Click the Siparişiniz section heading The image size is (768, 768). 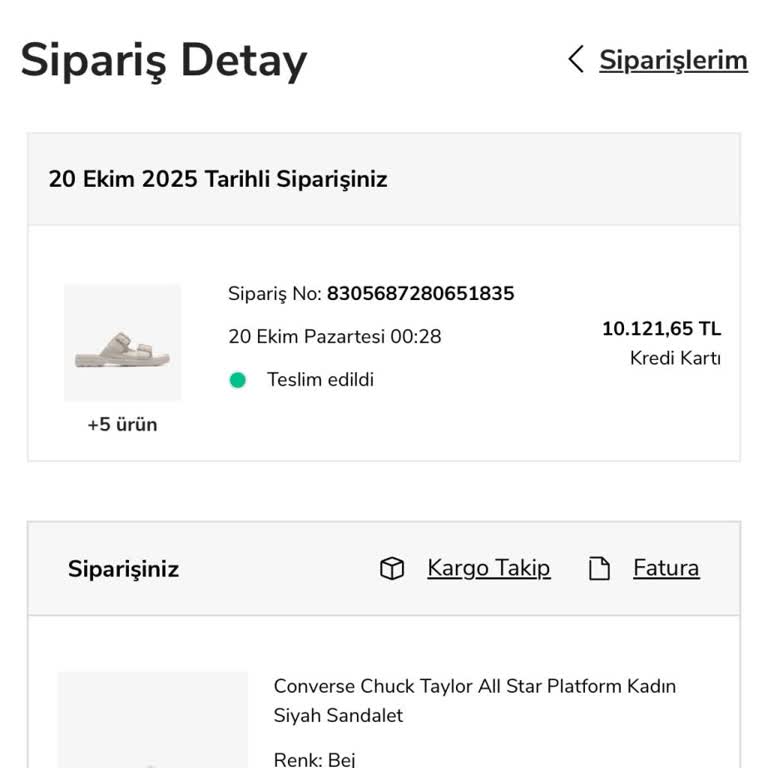[123, 569]
